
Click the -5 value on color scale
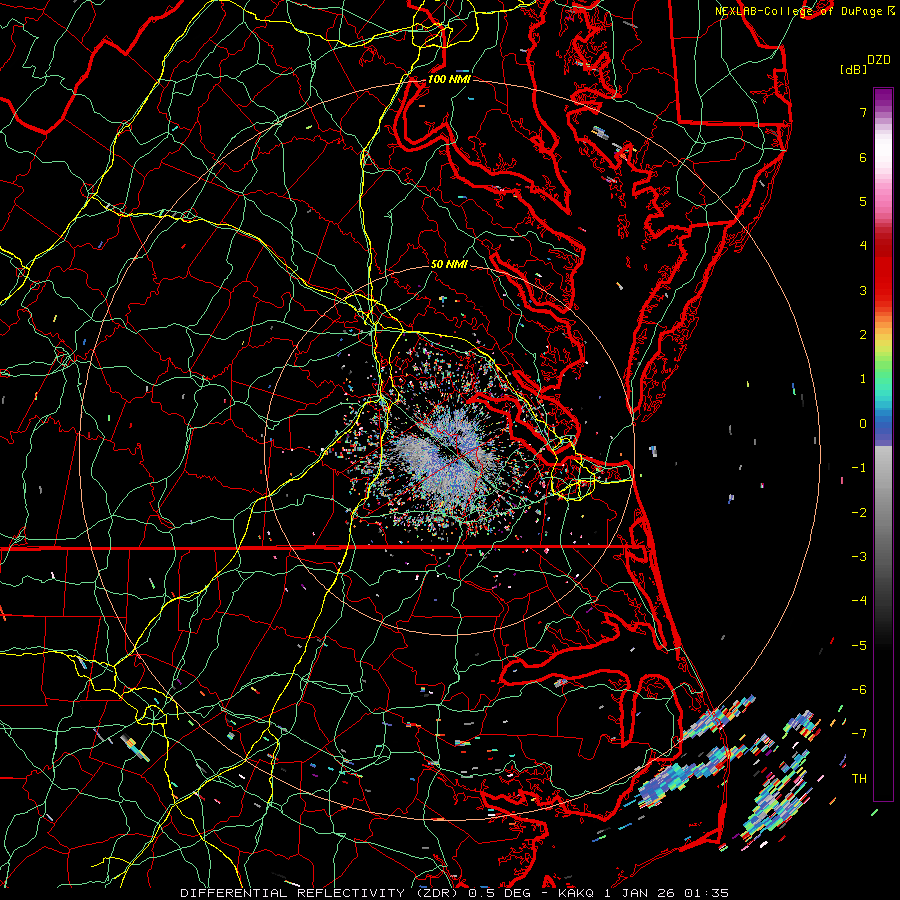(859, 646)
